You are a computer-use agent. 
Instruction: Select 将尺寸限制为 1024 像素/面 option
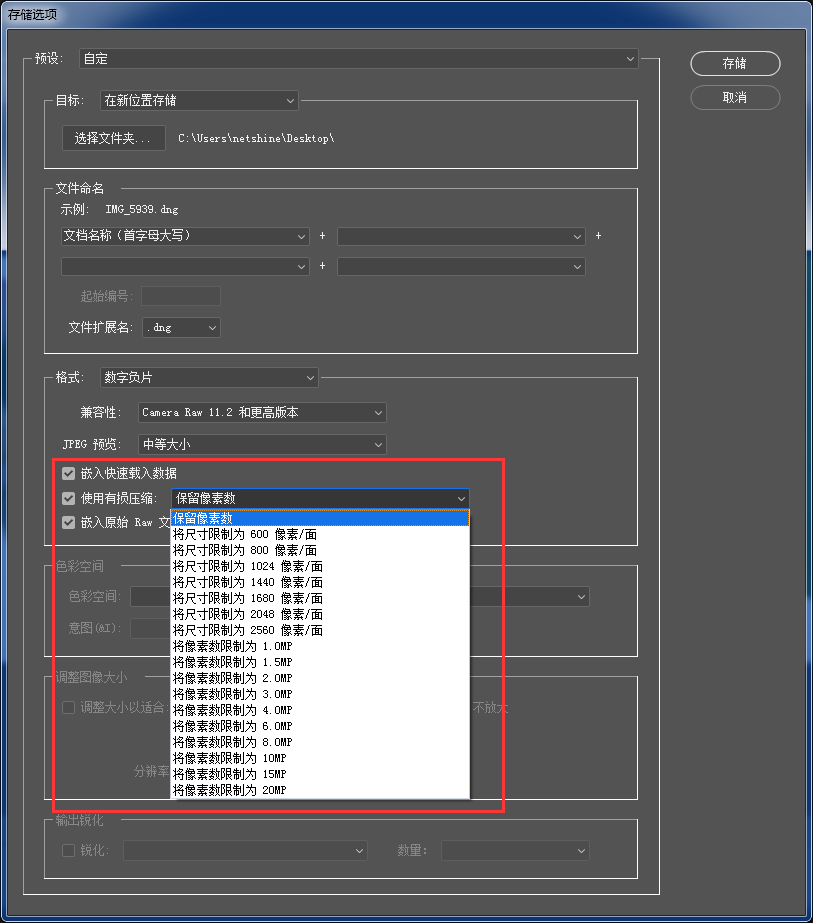pyautogui.click(x=320, y=566)
